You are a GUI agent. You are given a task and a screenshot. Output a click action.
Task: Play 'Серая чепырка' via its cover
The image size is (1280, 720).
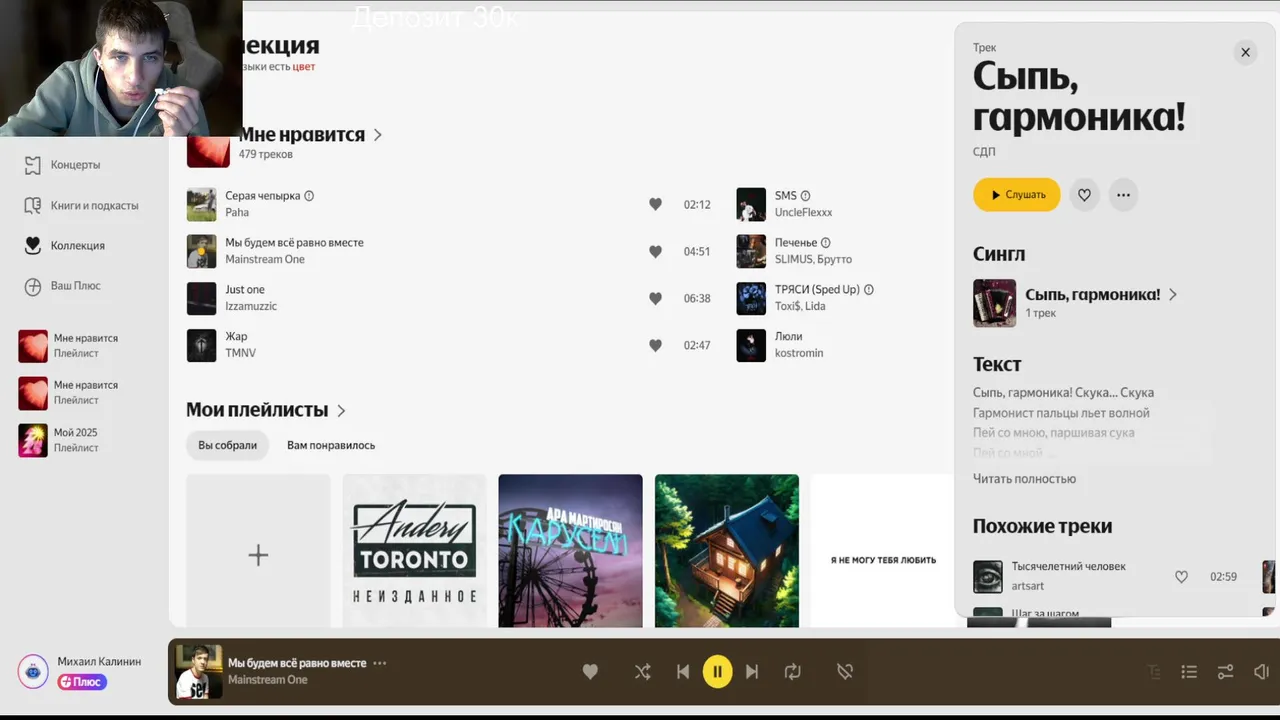coord(201,204)
